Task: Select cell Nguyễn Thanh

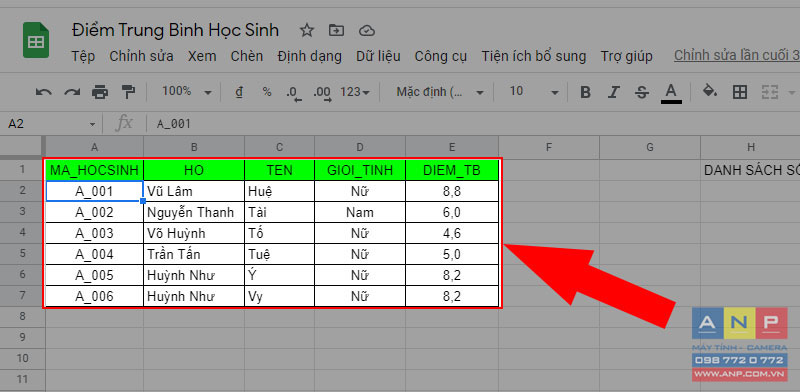Action: coord(194,212)
